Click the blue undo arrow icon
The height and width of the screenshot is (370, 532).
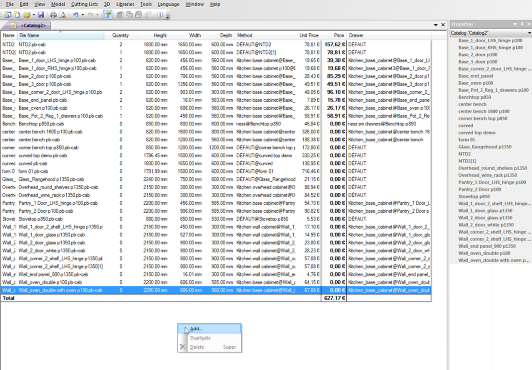[x=75, y=15]
